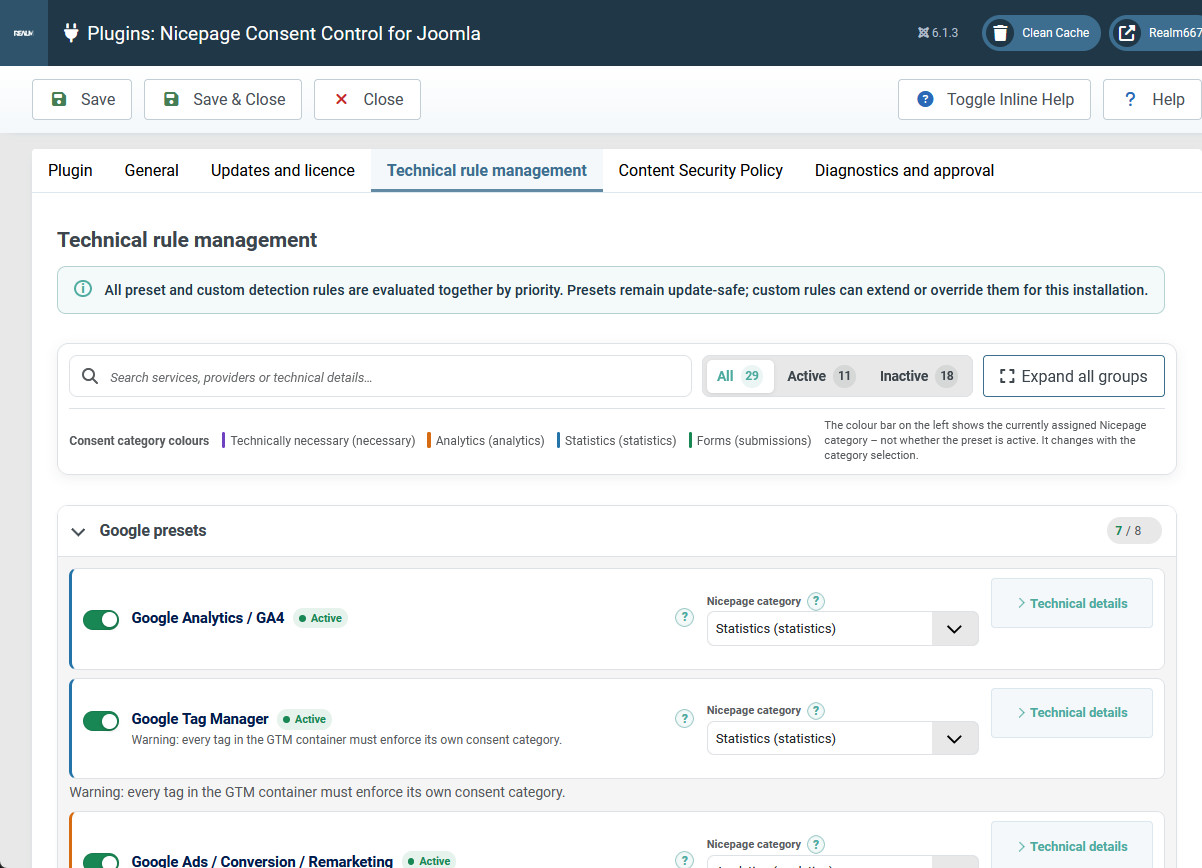Show all 29 rules filter
This screenshot has height=868, width=1202.
click(739, 376)
